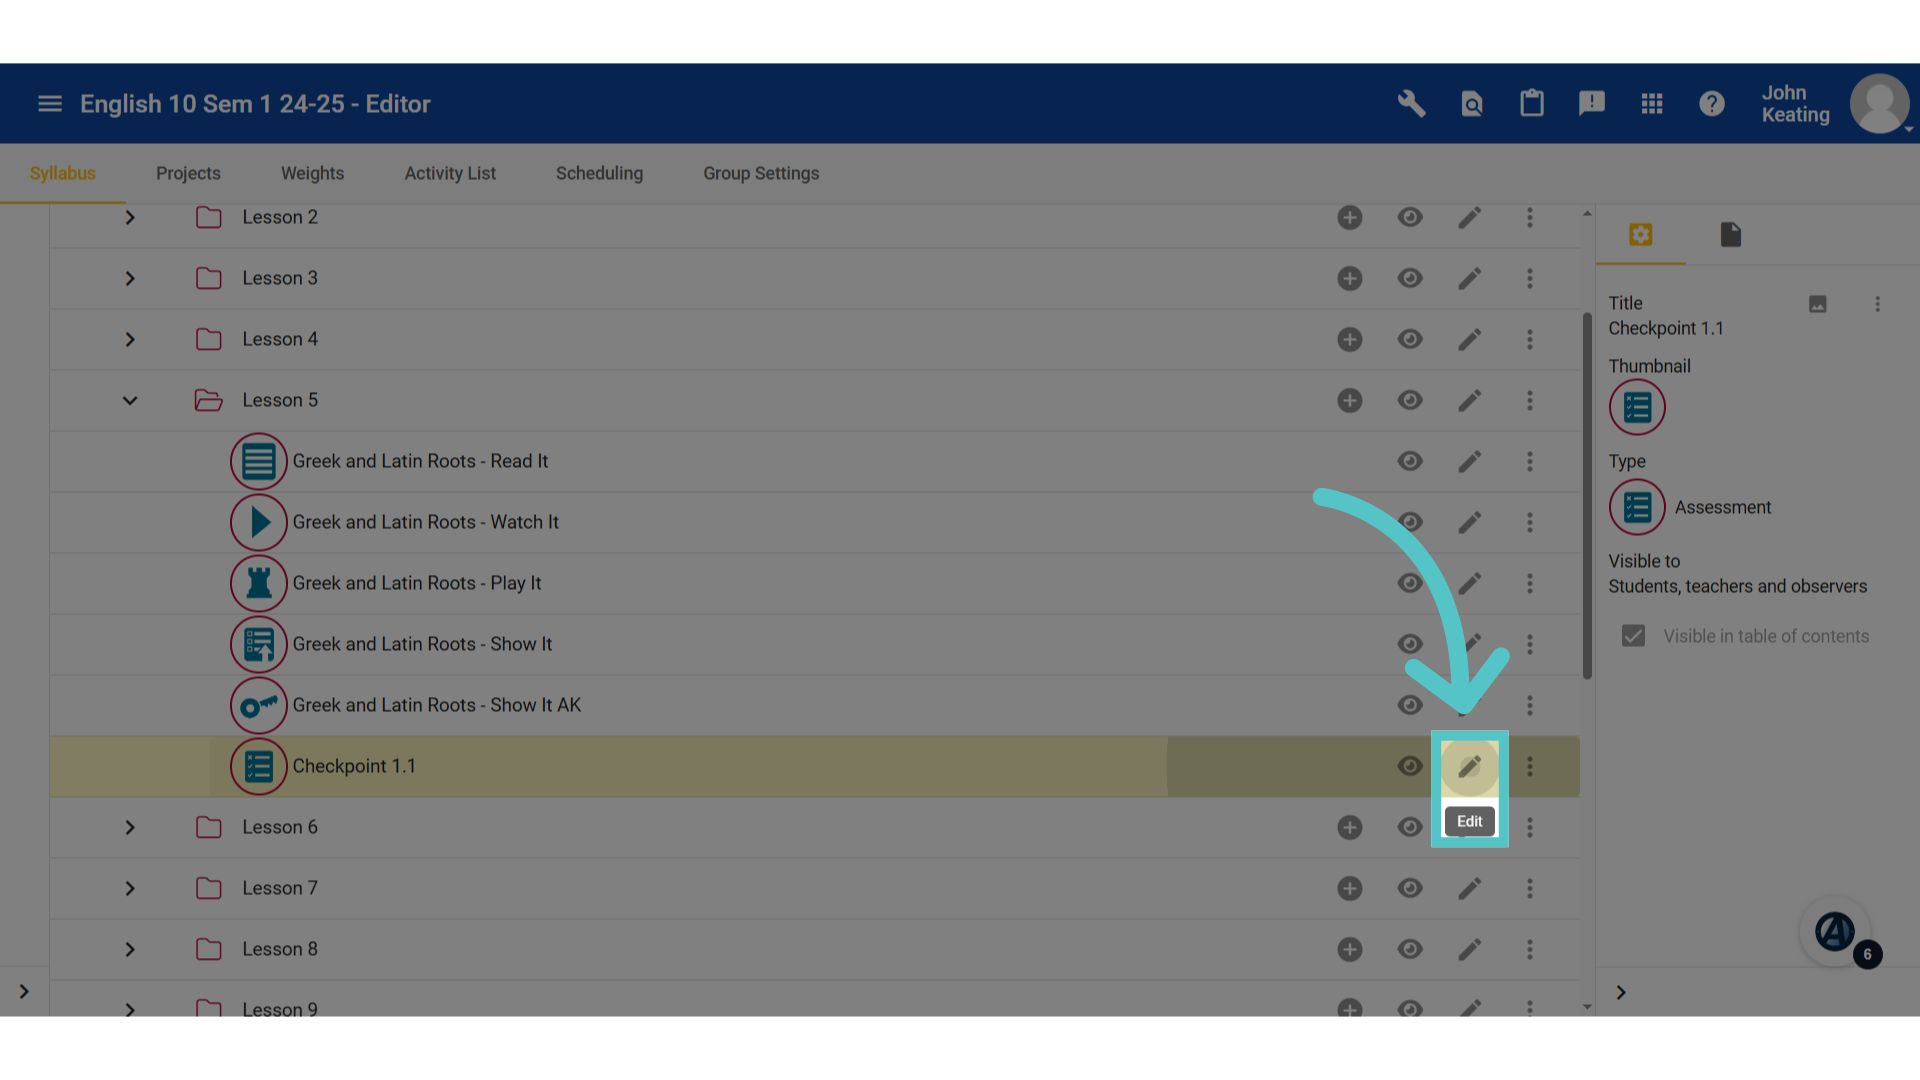Toggle visibility of Show It AK
The height and width of the screenshot is (1080, 1920).
(x=1410, y=705)
